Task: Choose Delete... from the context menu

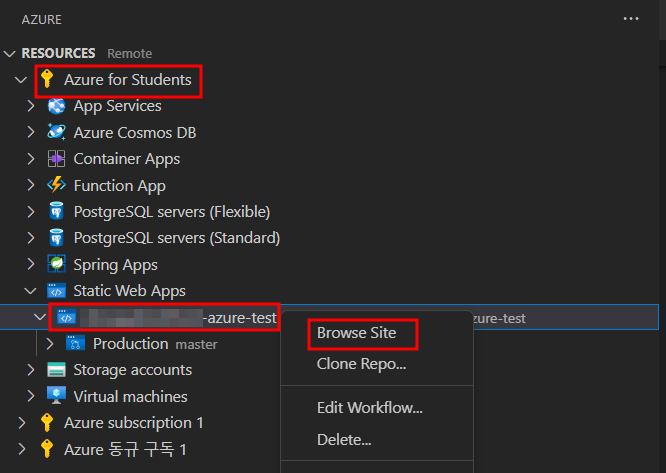Action: pyautogui.click(x=344, y=439)
